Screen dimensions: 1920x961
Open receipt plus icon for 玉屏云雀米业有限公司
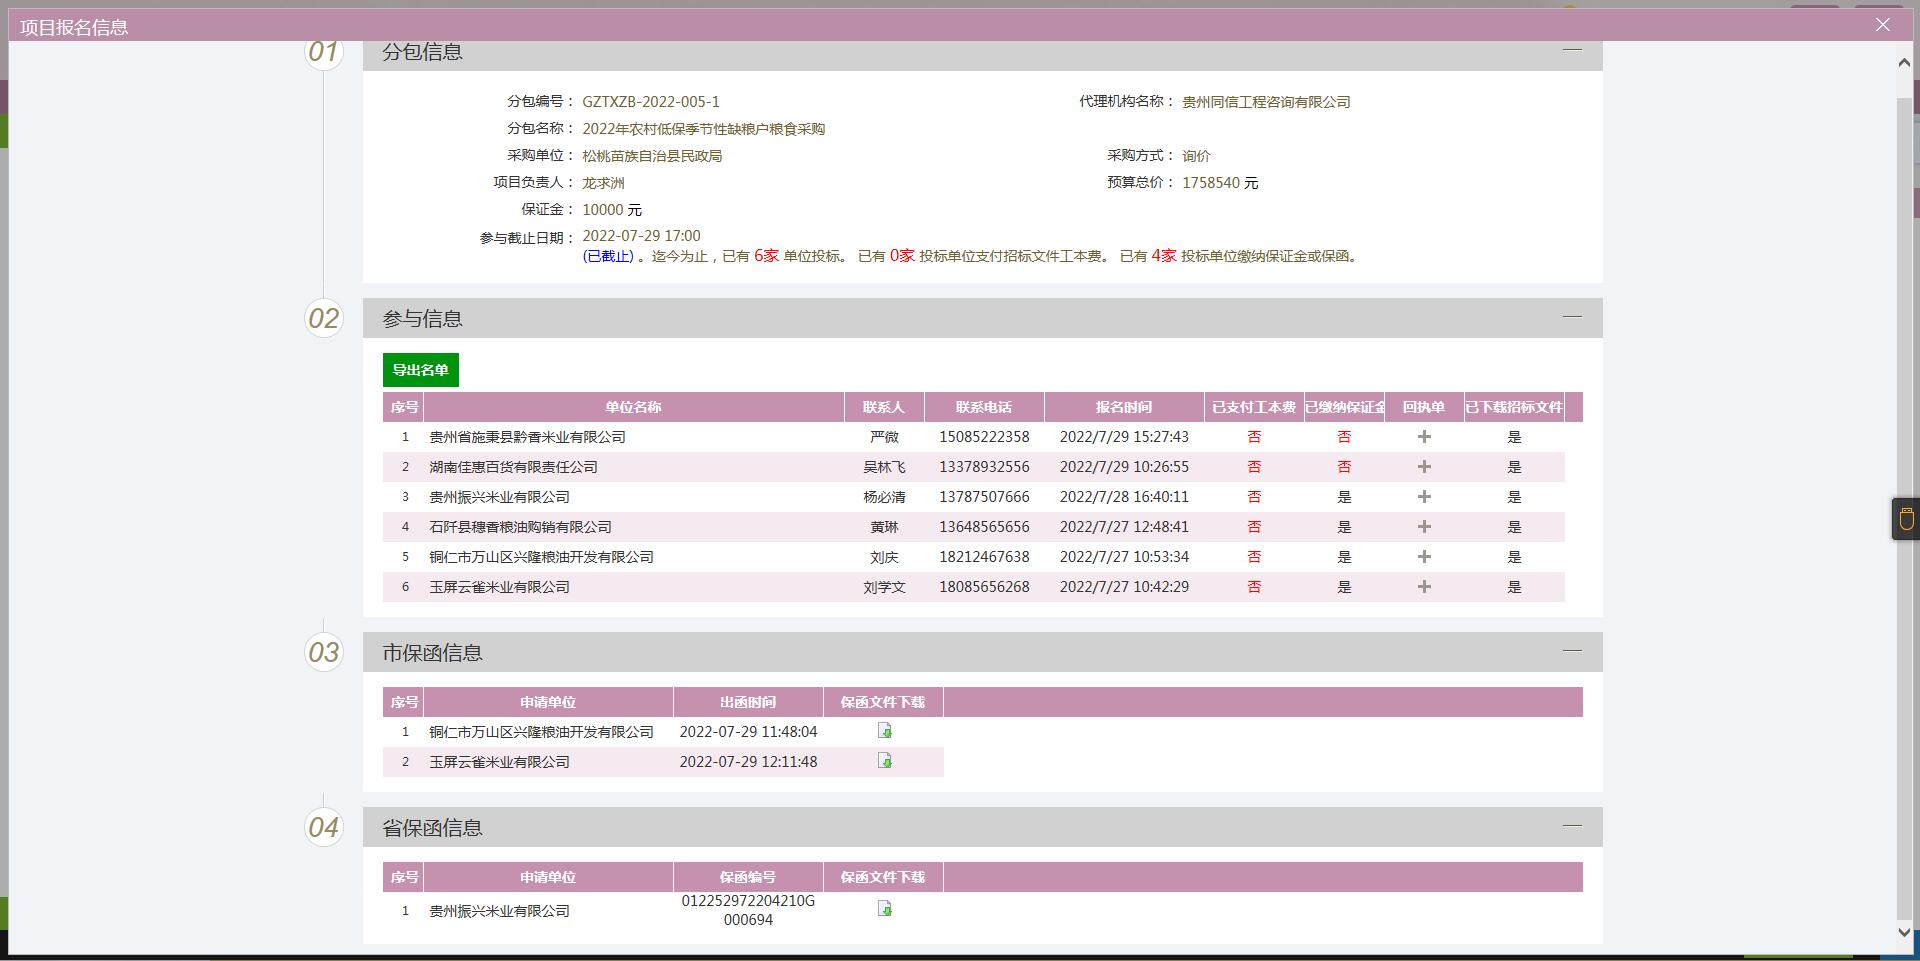coord(1424,587)
